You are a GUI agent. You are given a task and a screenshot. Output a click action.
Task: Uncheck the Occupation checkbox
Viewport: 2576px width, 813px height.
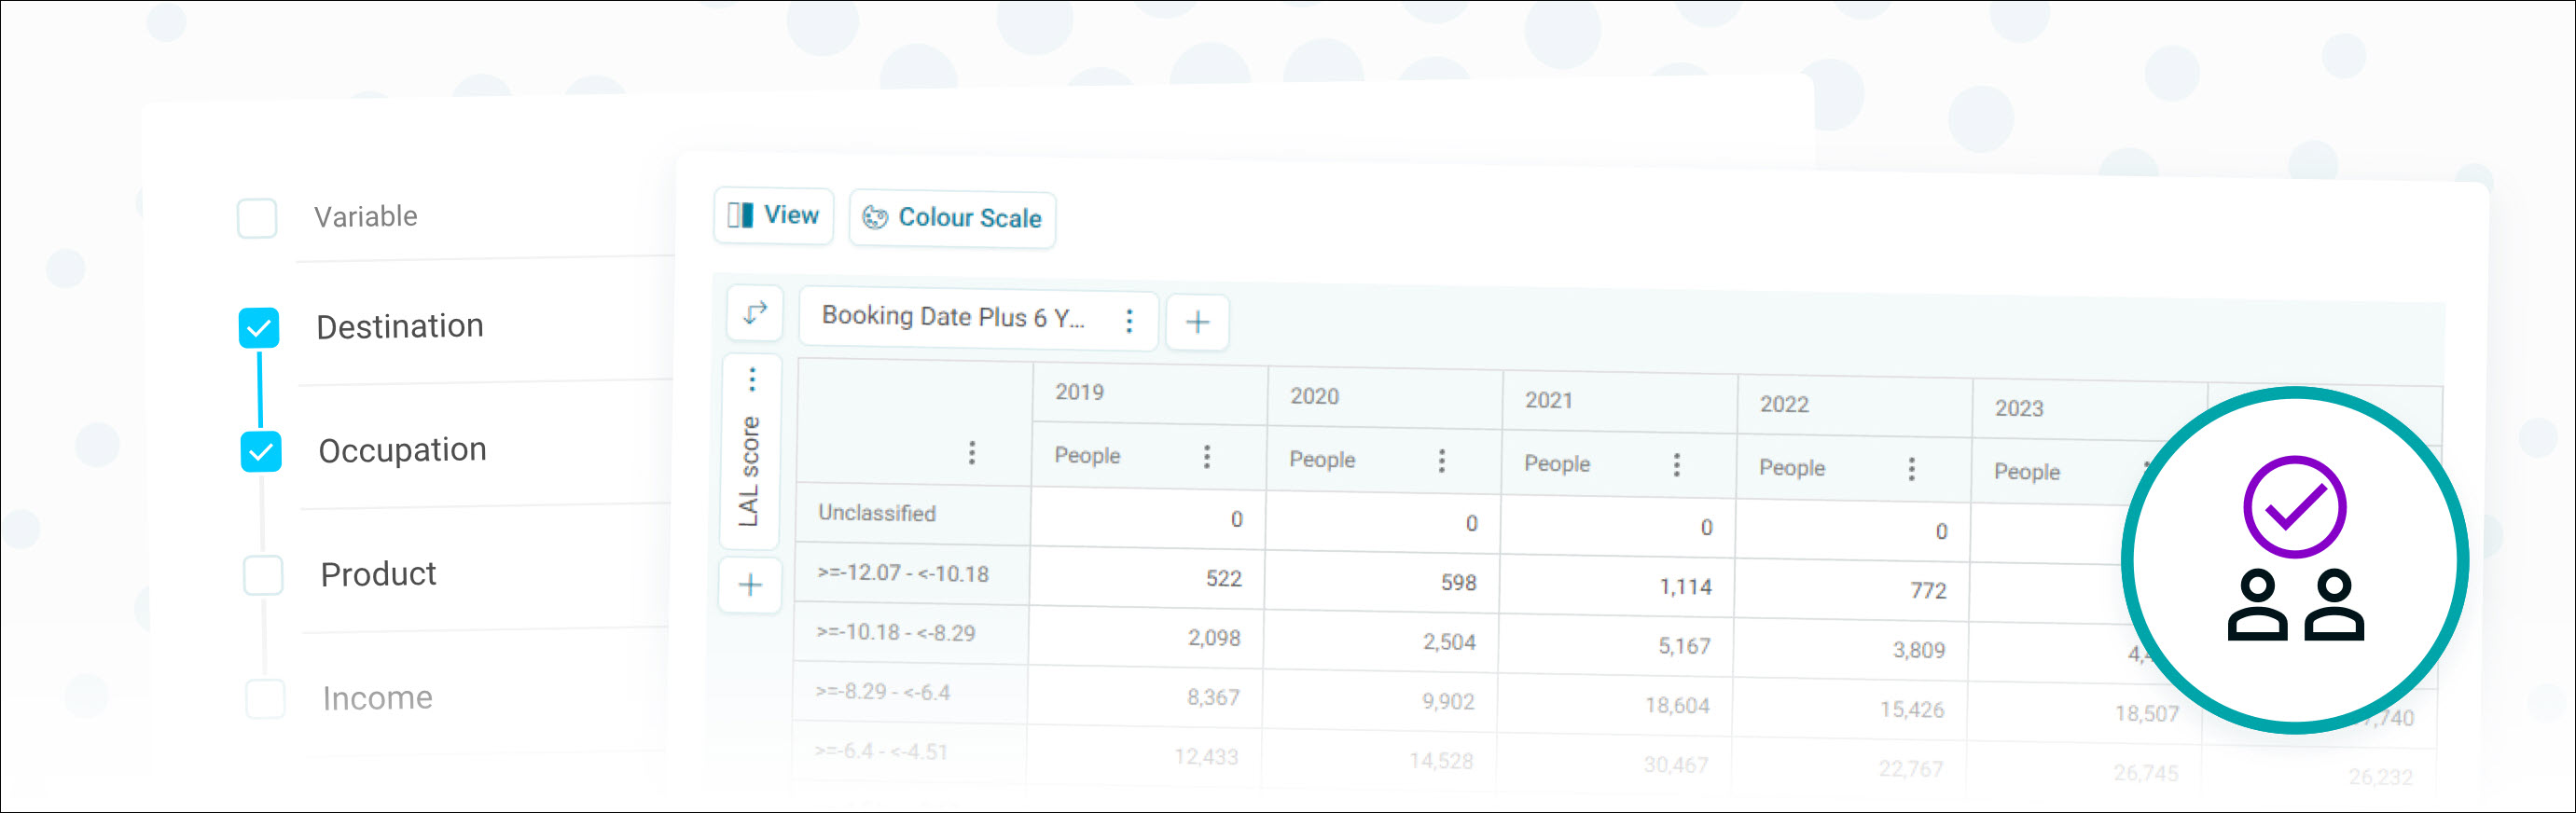[261, 451]
